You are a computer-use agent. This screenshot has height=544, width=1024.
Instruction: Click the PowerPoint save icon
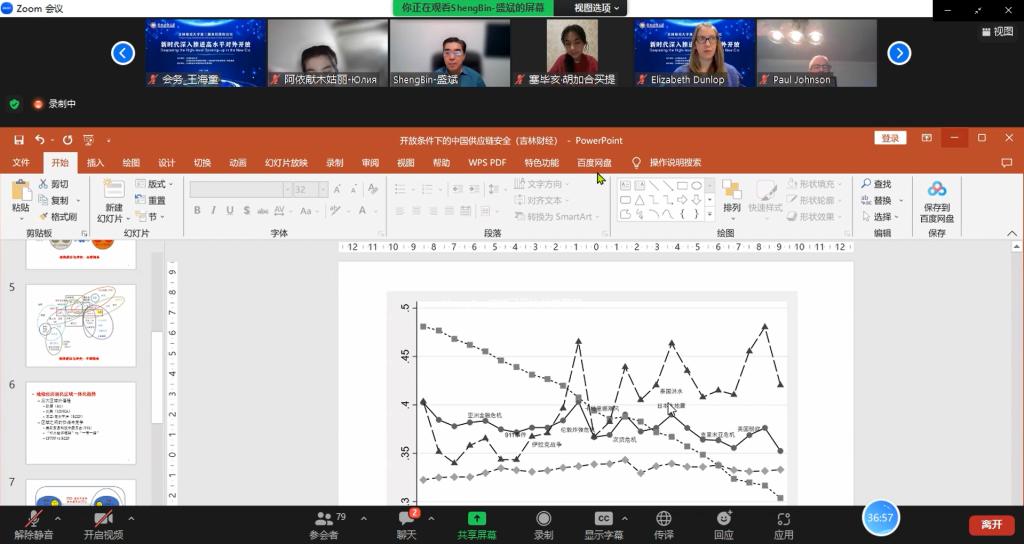[x=18, y=140]
